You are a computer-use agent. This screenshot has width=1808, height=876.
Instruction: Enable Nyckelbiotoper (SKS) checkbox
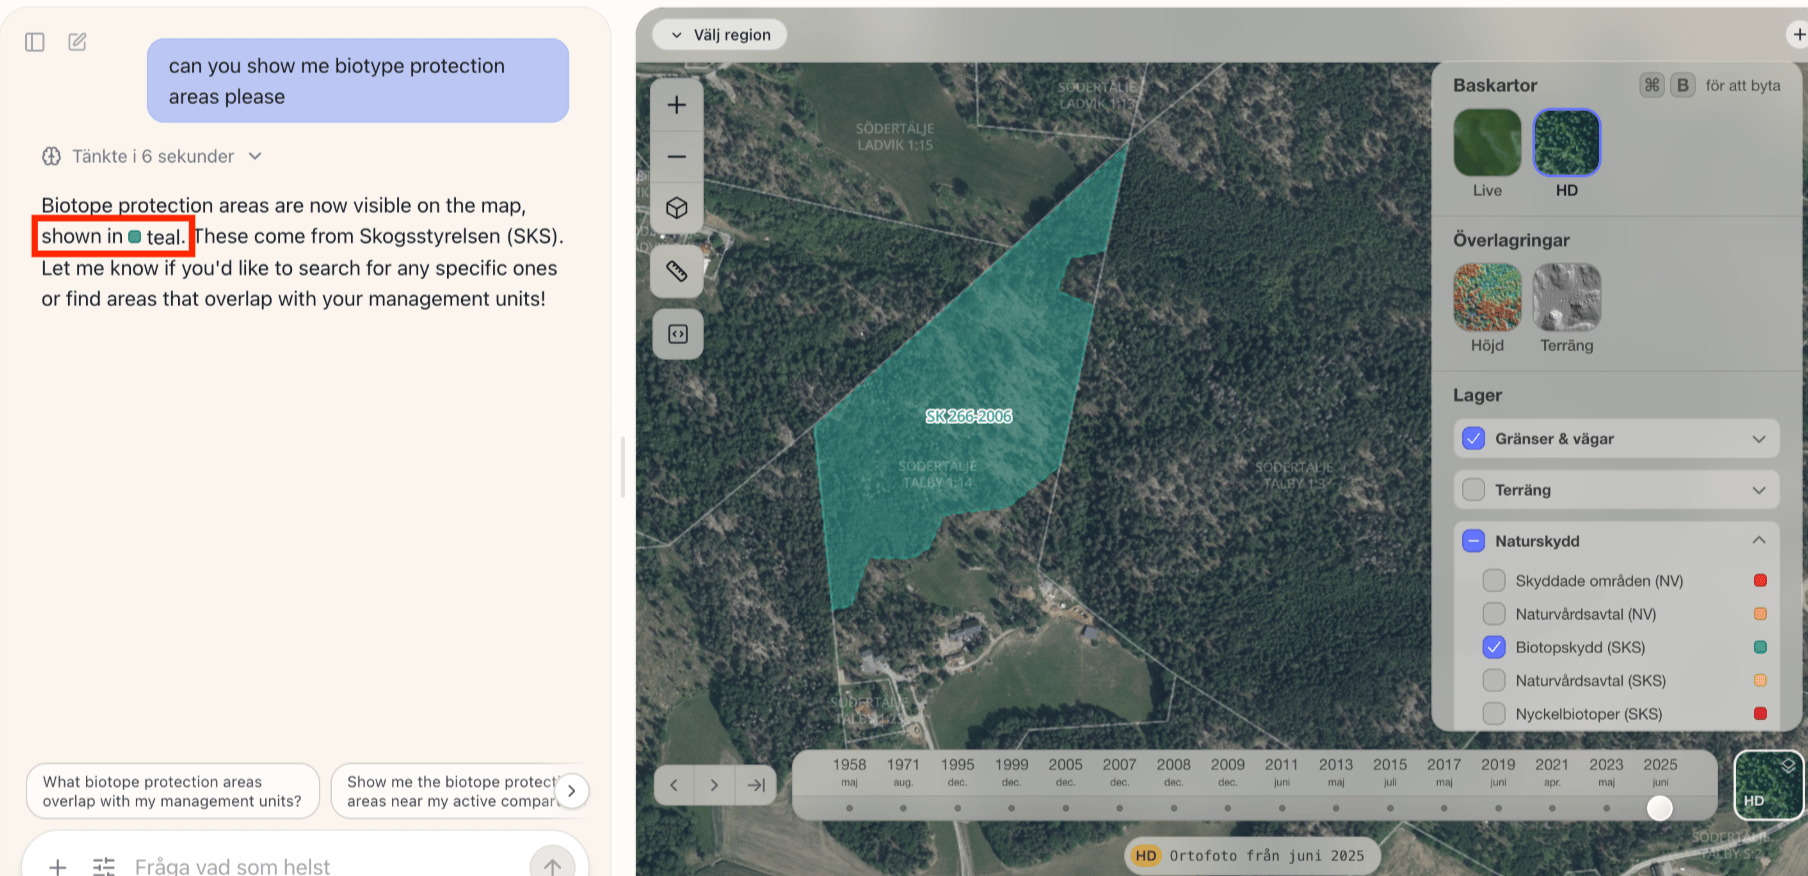point(1494,714)
